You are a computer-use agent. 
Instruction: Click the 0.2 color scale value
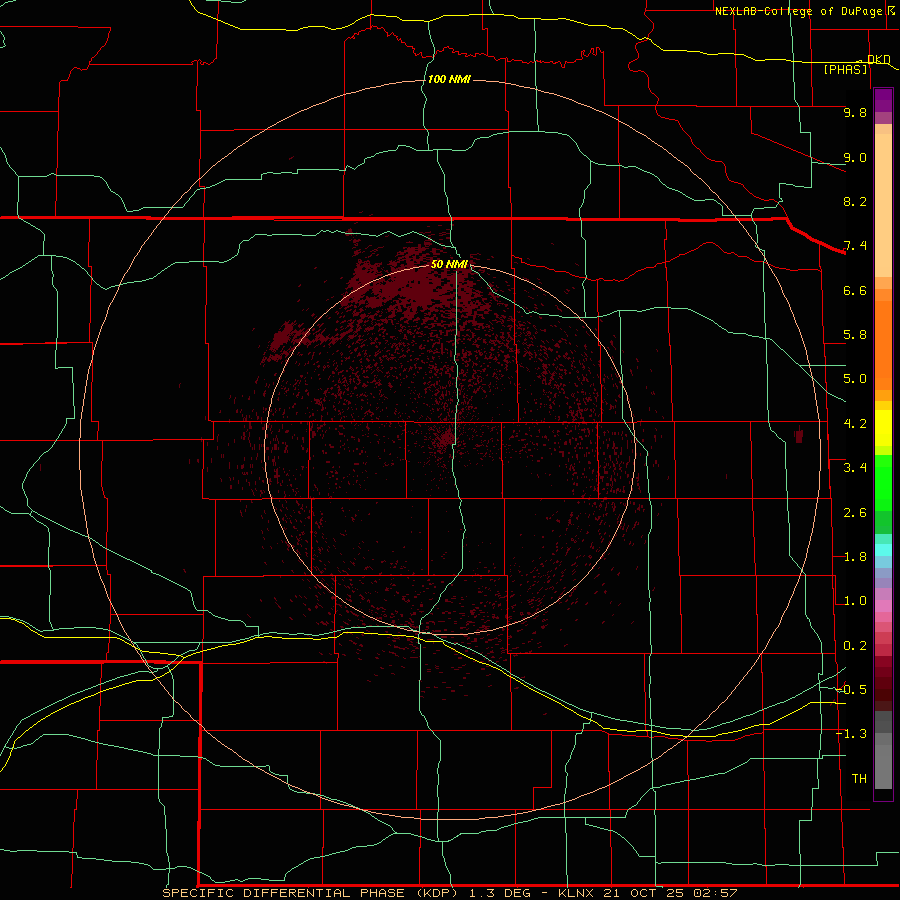[x=855, y=646]
